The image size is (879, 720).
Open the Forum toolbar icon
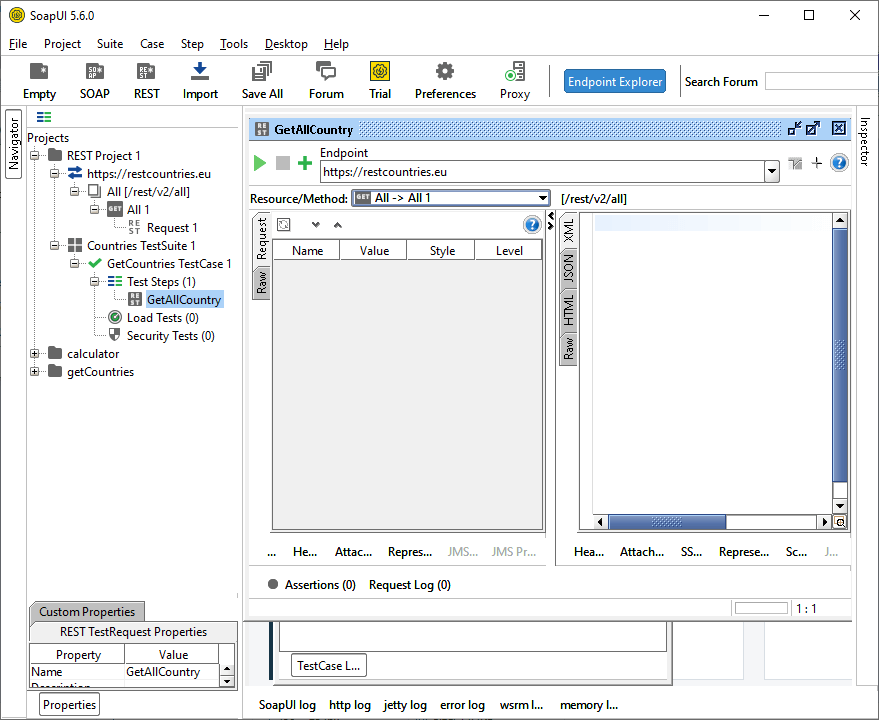tap(326, 81)
